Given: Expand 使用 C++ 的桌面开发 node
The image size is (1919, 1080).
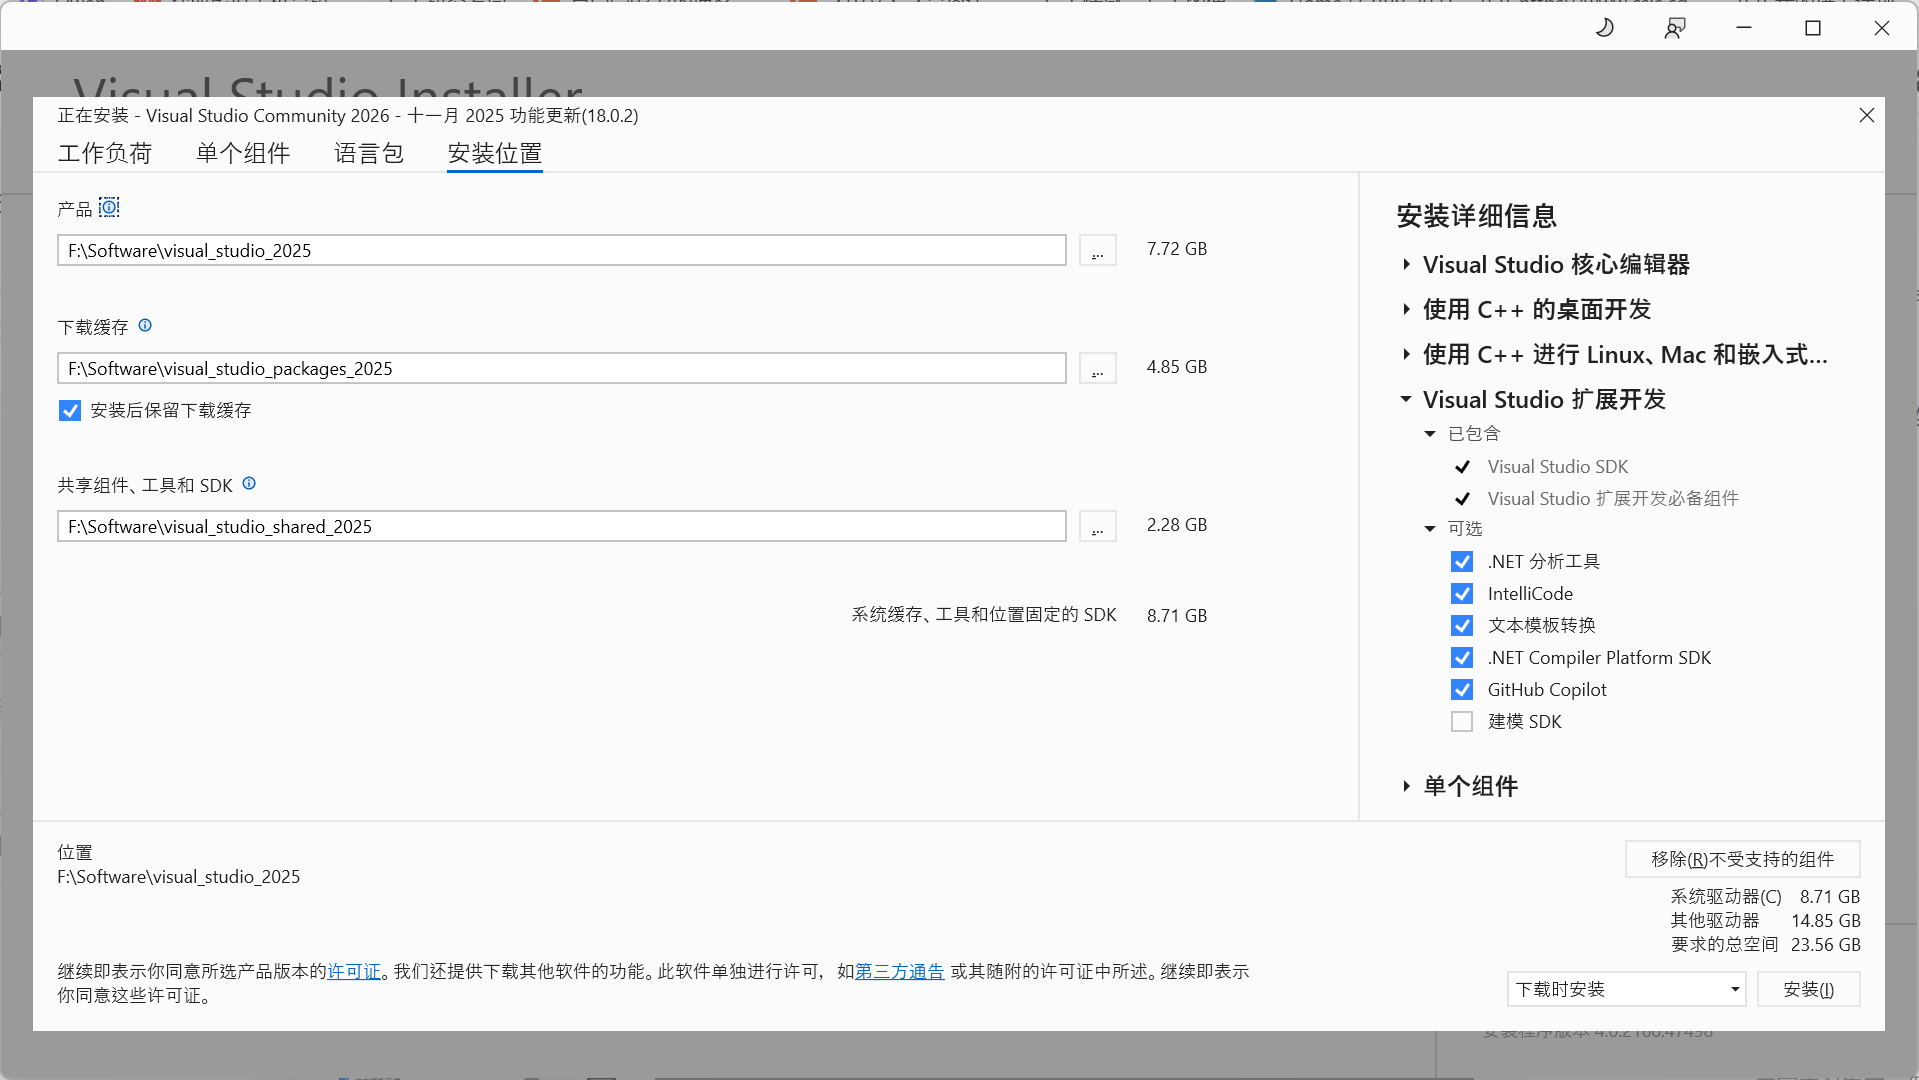Looking at the screenshot, I should (x=1406, y=310).
